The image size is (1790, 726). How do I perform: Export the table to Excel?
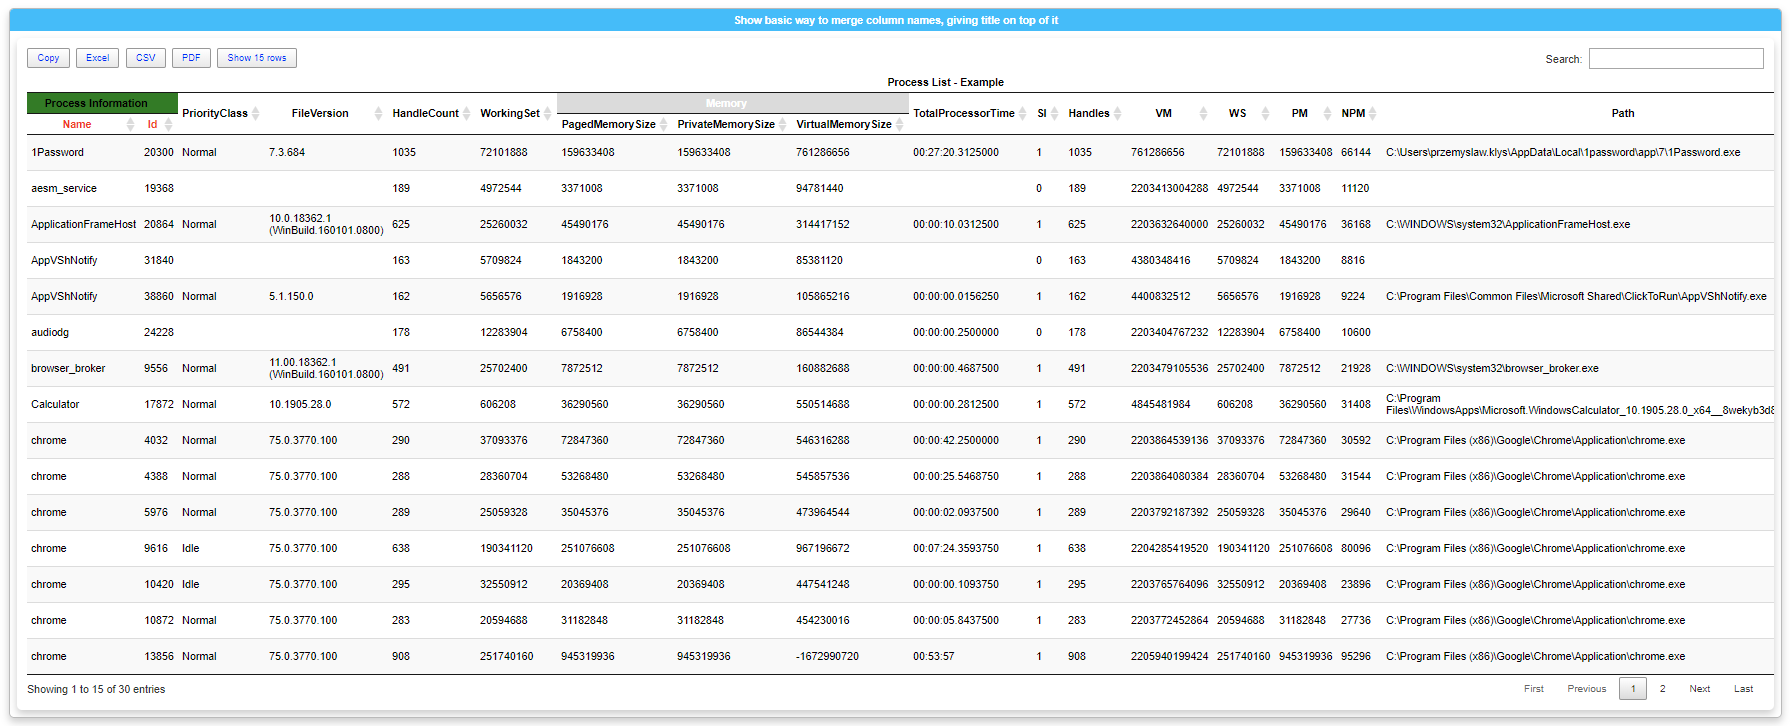click(97, 58)
